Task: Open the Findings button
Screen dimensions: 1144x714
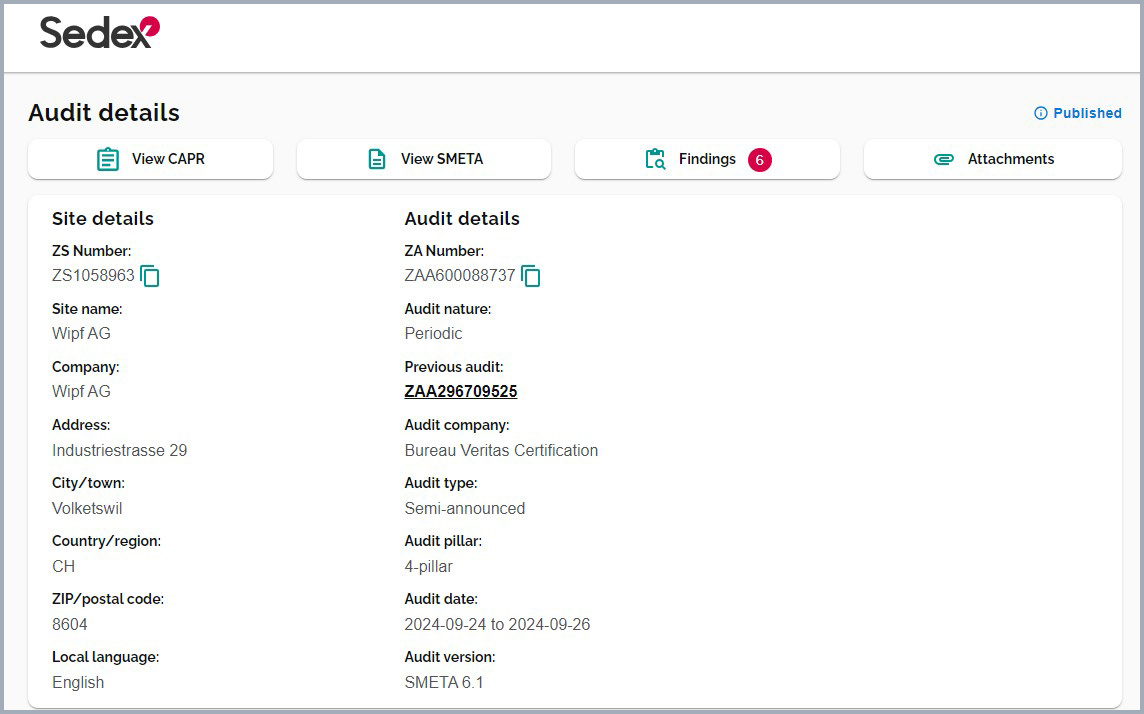Action: [x=707, y=159]
